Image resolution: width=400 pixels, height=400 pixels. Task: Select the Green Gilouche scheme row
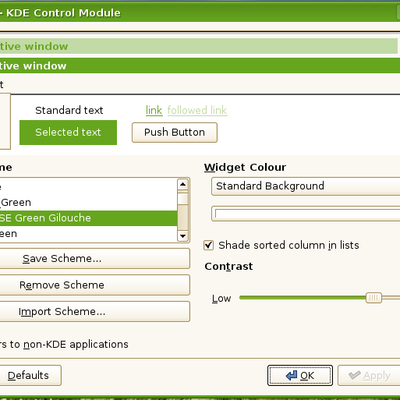88,218
